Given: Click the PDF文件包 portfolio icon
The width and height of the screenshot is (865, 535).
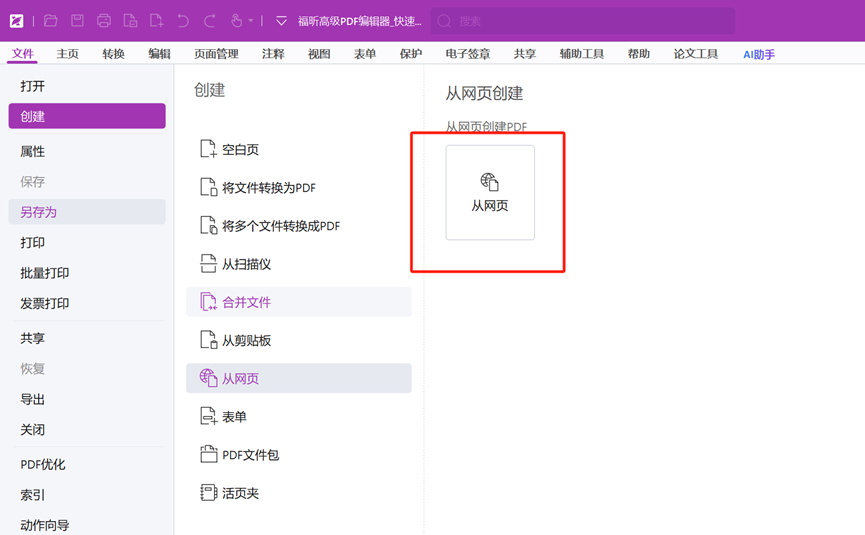Looking at the screenshot, I should tap(208, 454).
